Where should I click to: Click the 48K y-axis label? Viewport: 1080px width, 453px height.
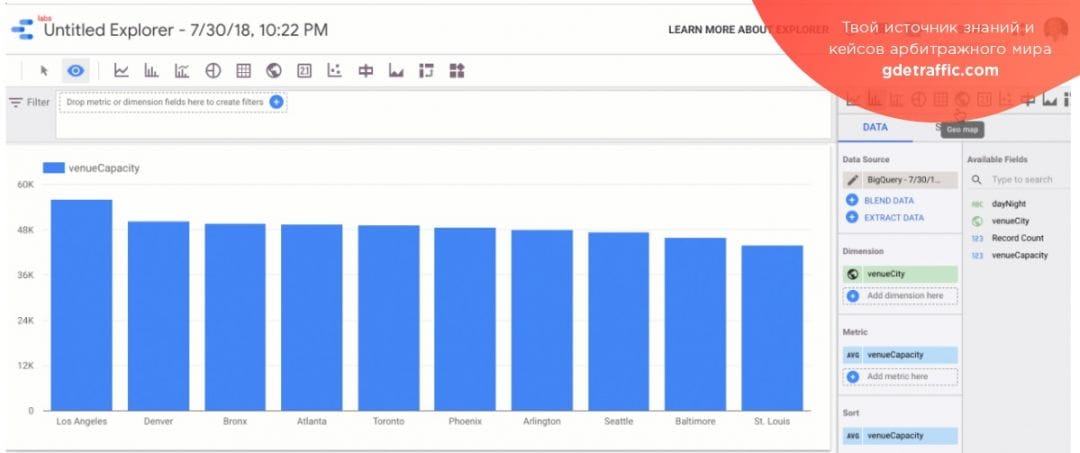pos(25,230)
